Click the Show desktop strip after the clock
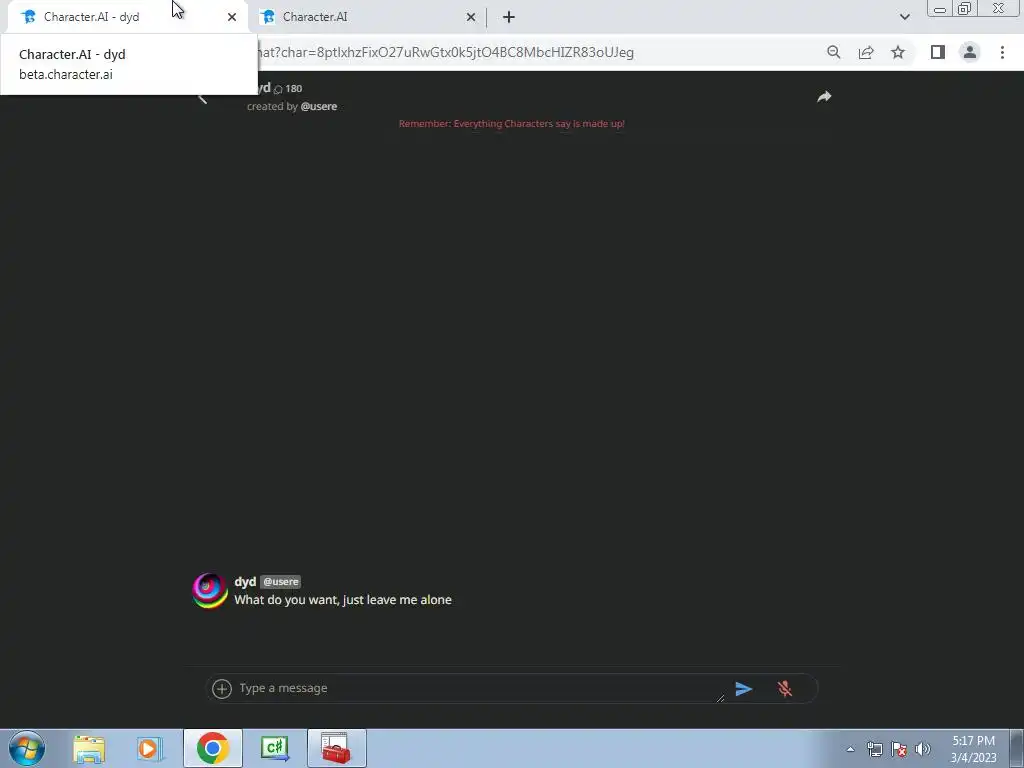Viewport: 1024px width, 768px height. (1017, 748)
